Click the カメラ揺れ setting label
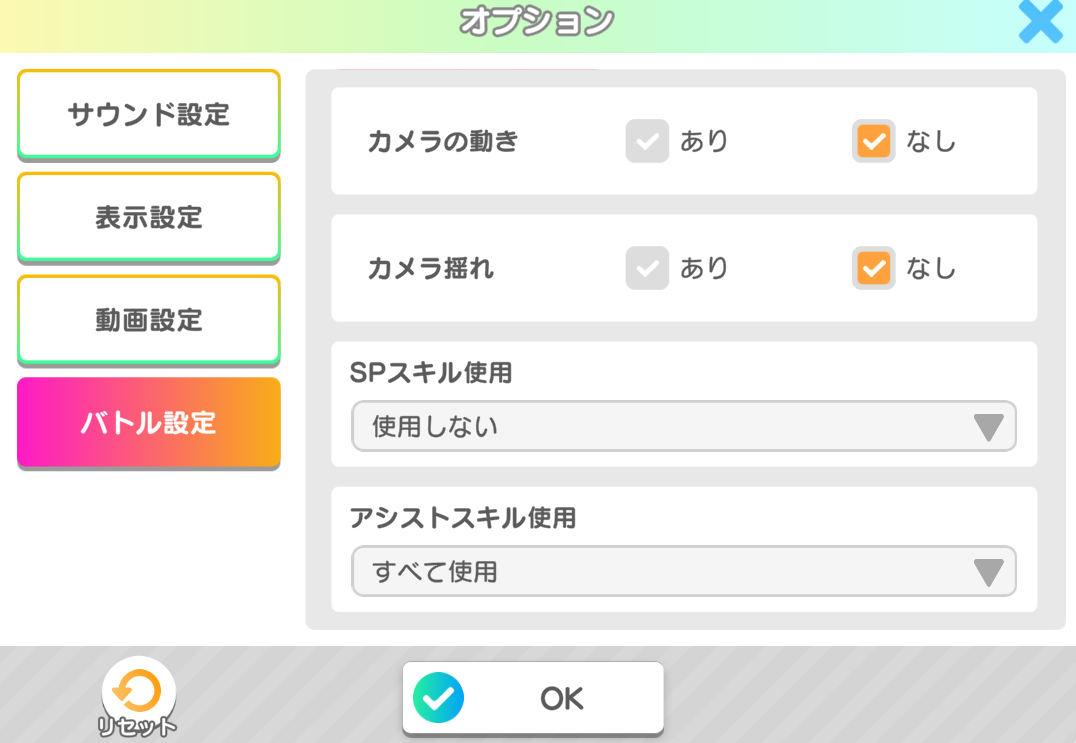Screen dimensions: 1076x743 pyautogui.click(x=431, y=268)
